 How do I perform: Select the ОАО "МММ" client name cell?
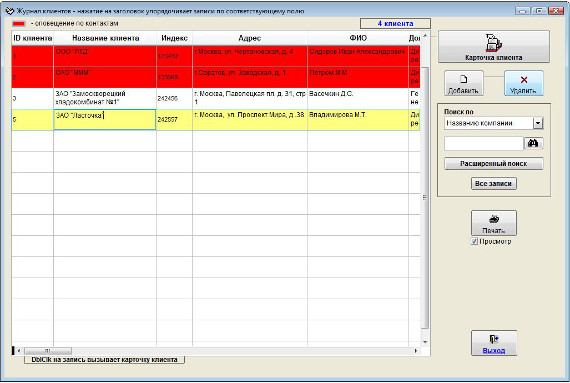click(105, 77)
